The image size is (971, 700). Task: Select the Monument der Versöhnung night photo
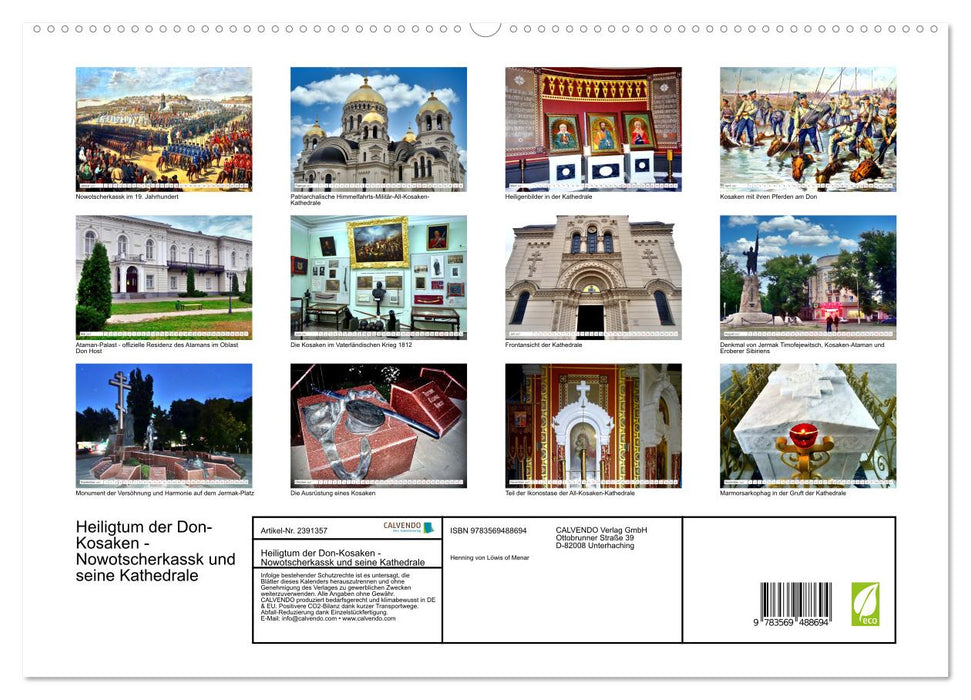tap(164, 426)
